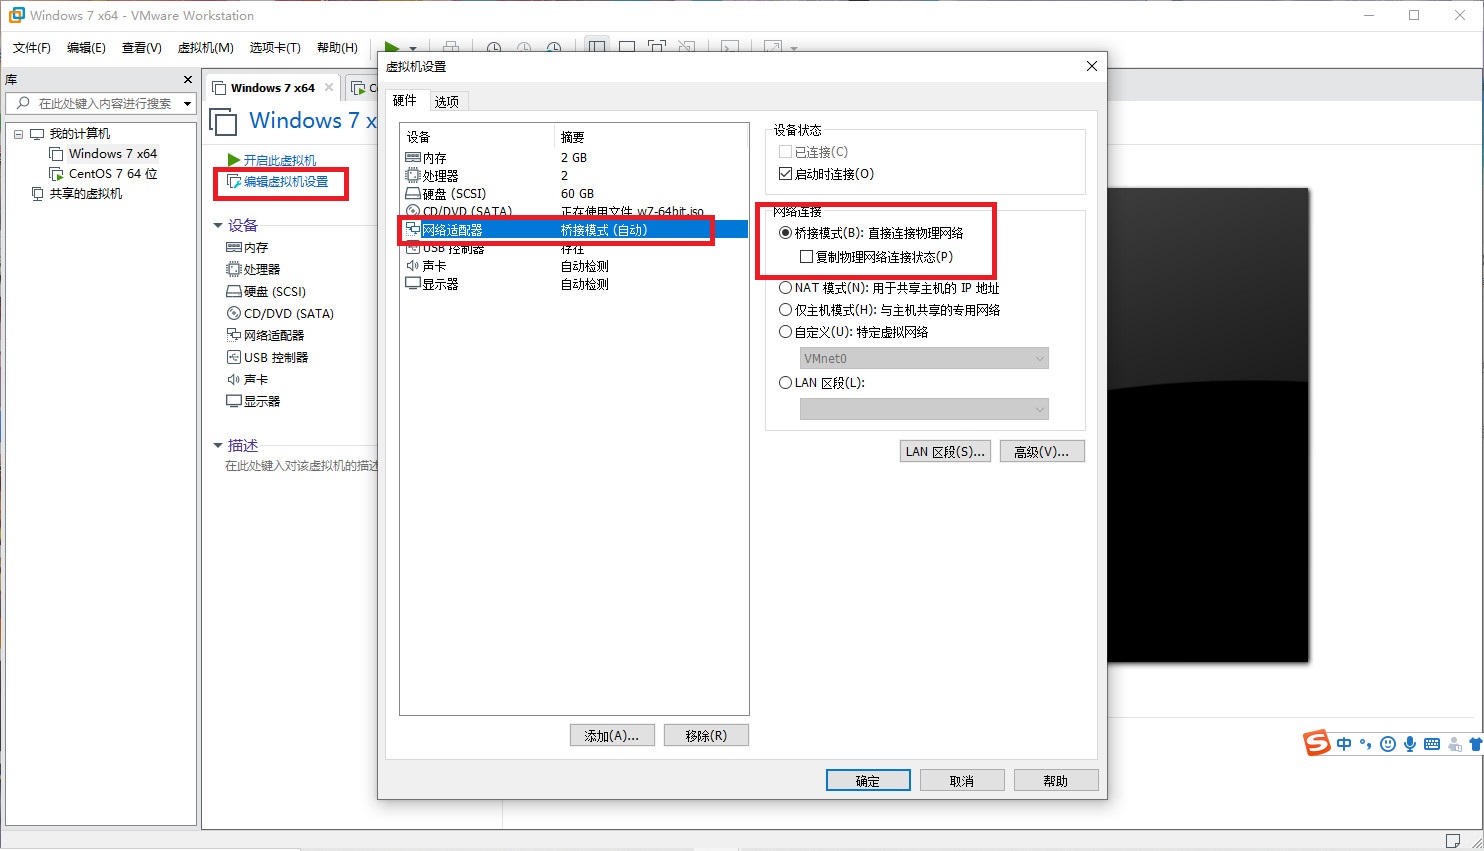Open the LAN 区段 combo box
Screen dimensions: 1484x851
pos(924,408)
